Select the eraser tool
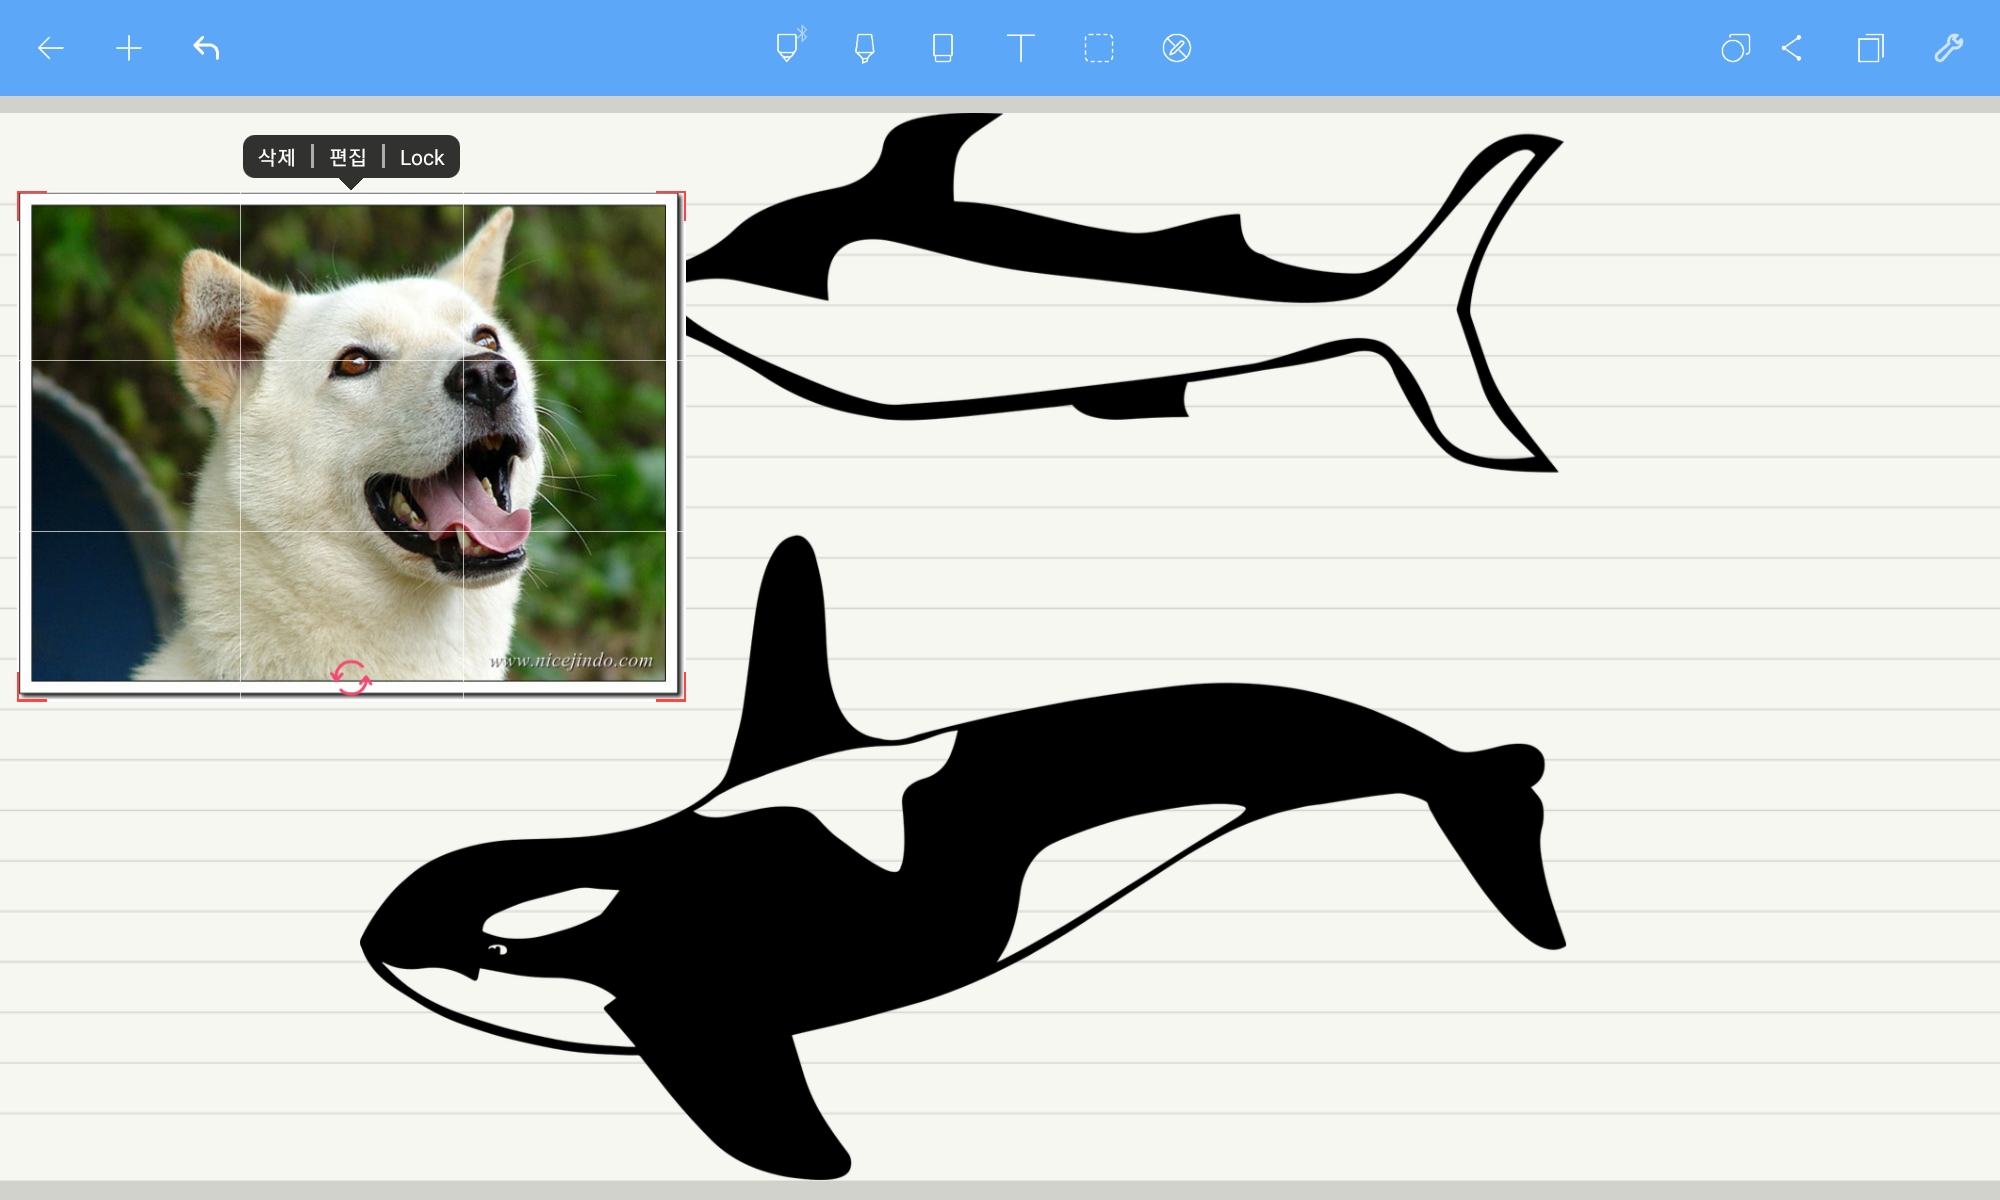The height and width of the screenshot is (1200, 2000). tap(942, 48)
